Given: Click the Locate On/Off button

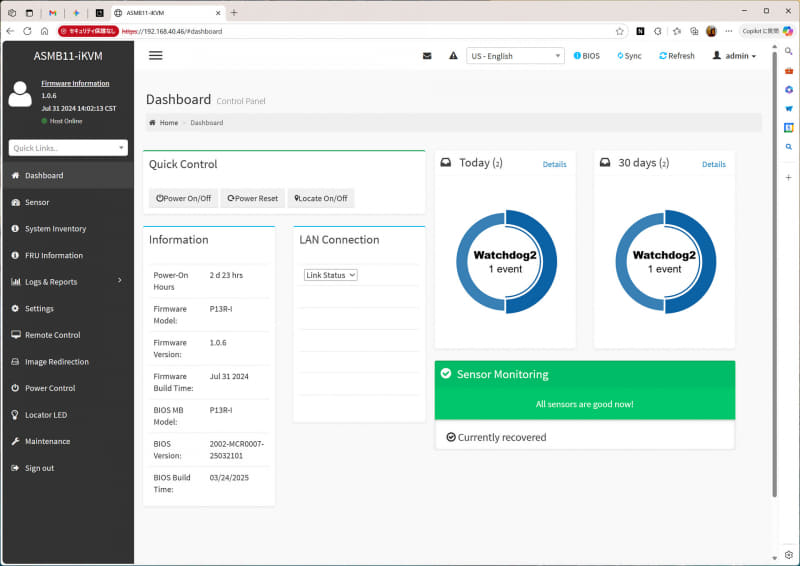Looking at the screenshot, I should point(321,198).
